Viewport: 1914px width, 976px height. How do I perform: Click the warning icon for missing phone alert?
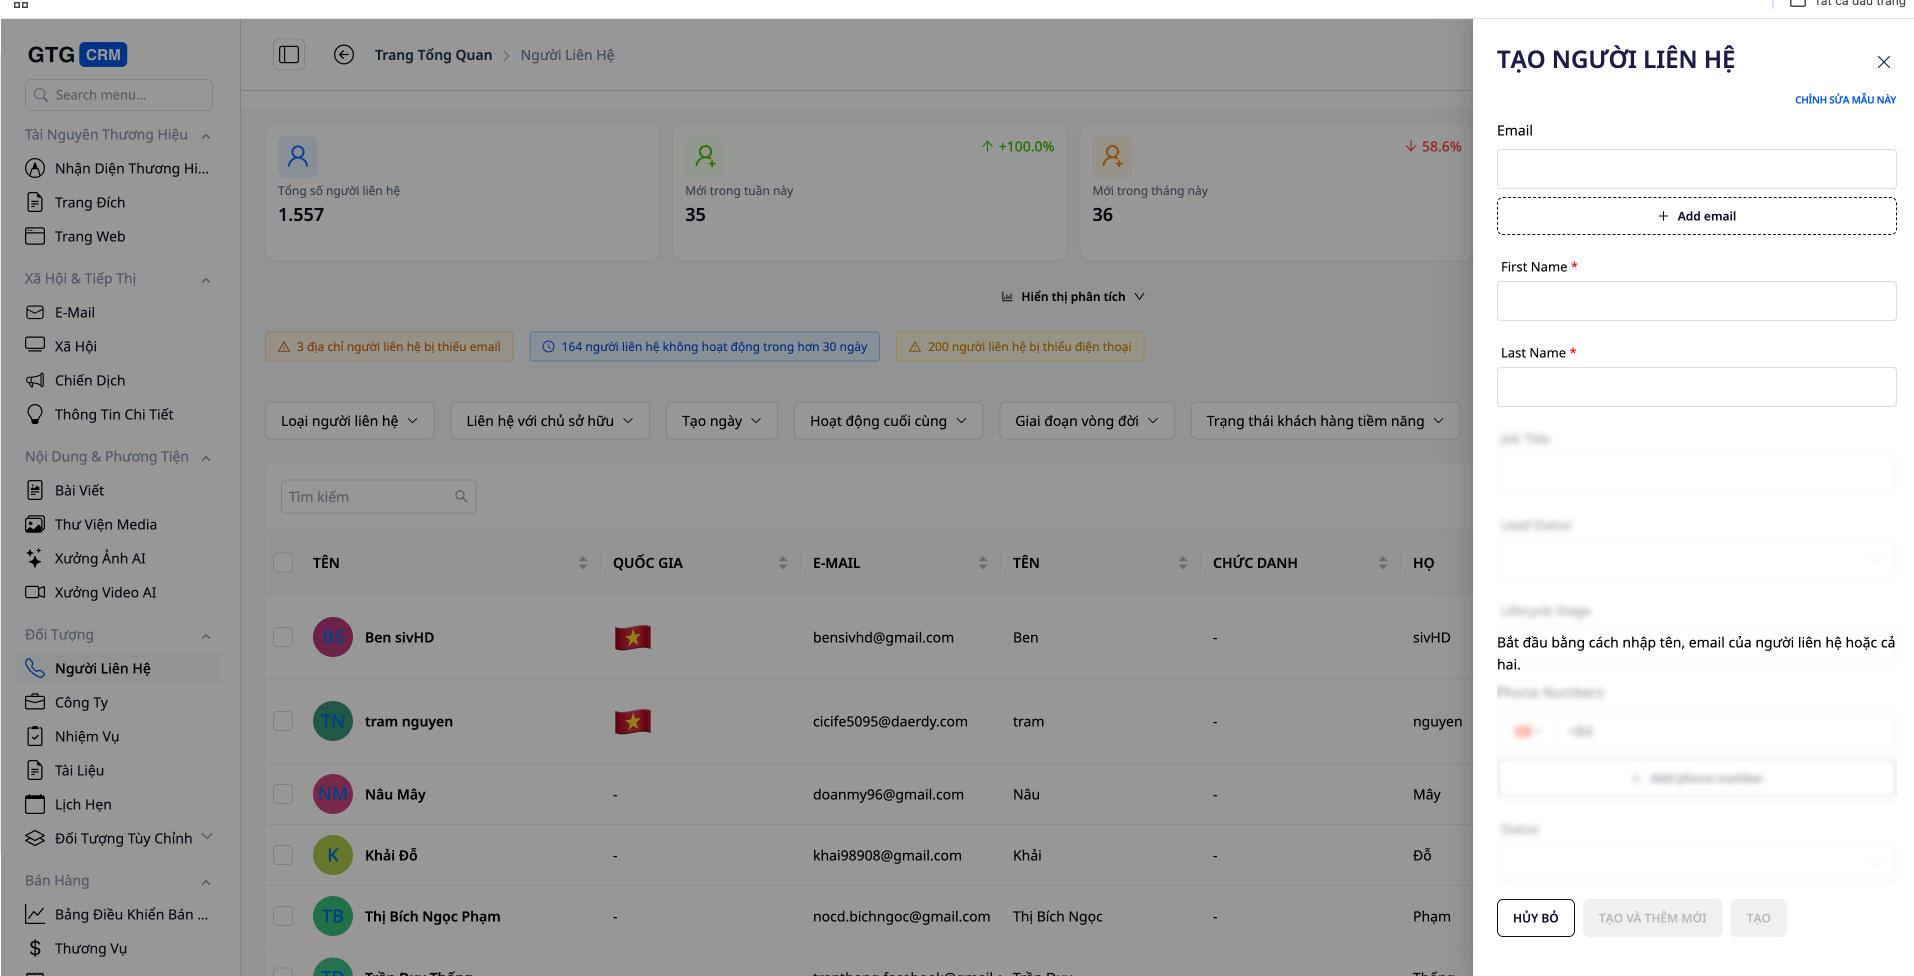pos(914,347)
